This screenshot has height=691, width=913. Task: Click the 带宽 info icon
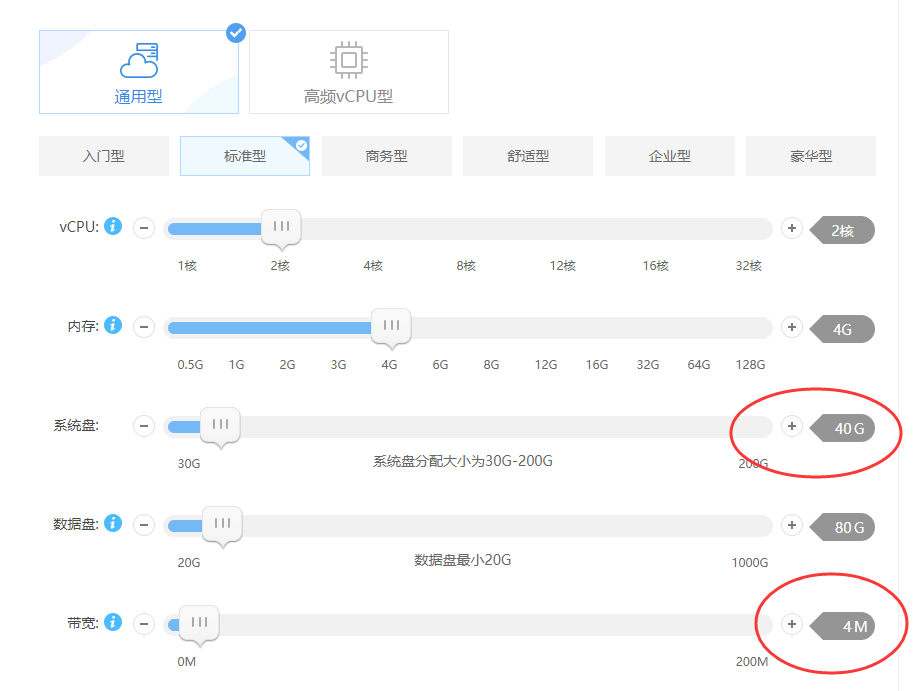coord(113,622)
